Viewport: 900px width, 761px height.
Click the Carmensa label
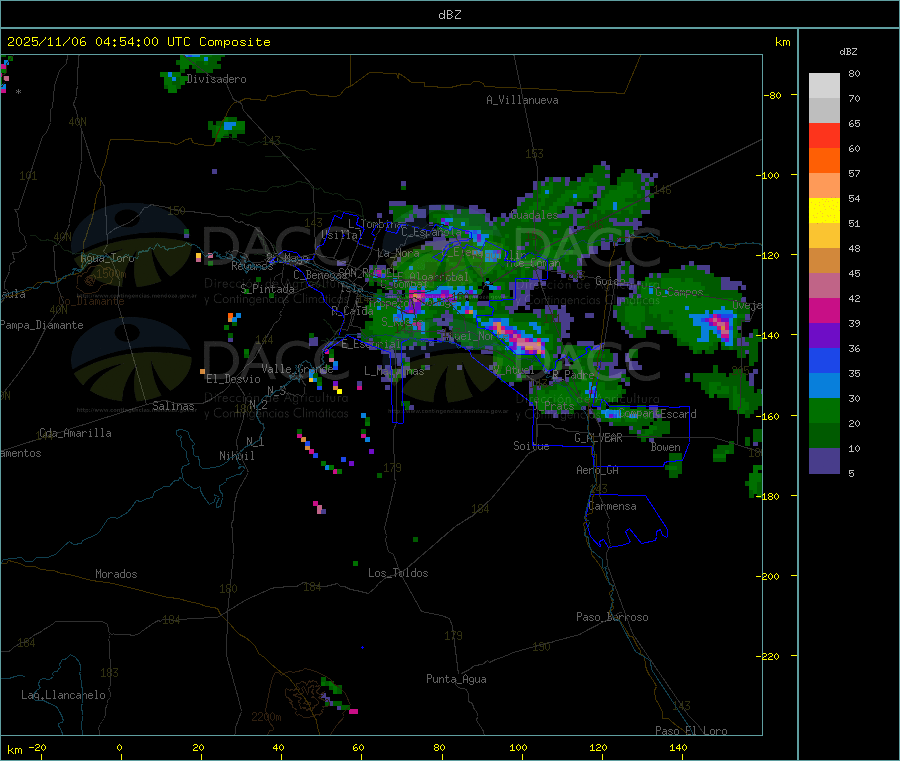coord(612,506)
